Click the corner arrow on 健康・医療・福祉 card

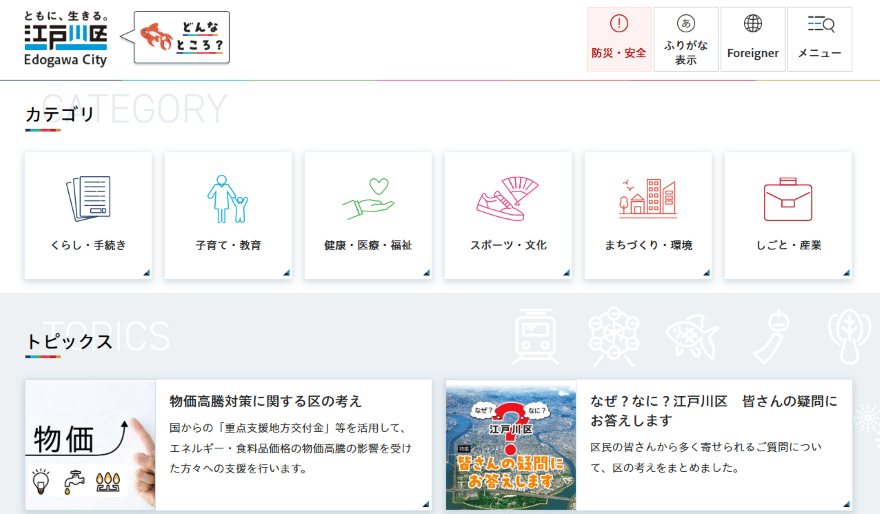(x=427, y=273)
